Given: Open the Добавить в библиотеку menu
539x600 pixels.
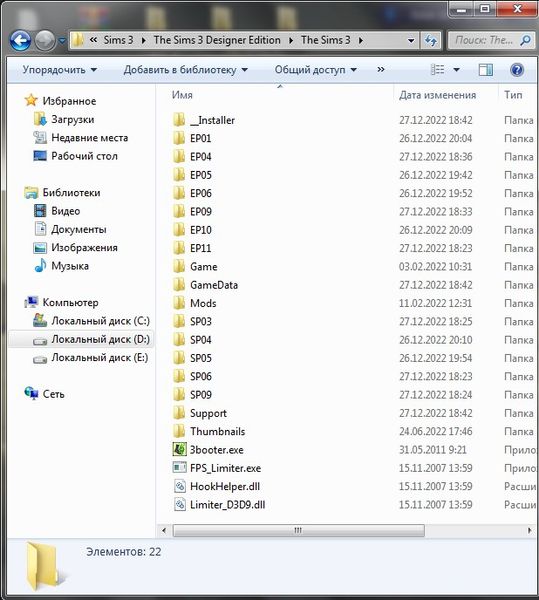Looking at the screenshot, I should pos(186,70).
